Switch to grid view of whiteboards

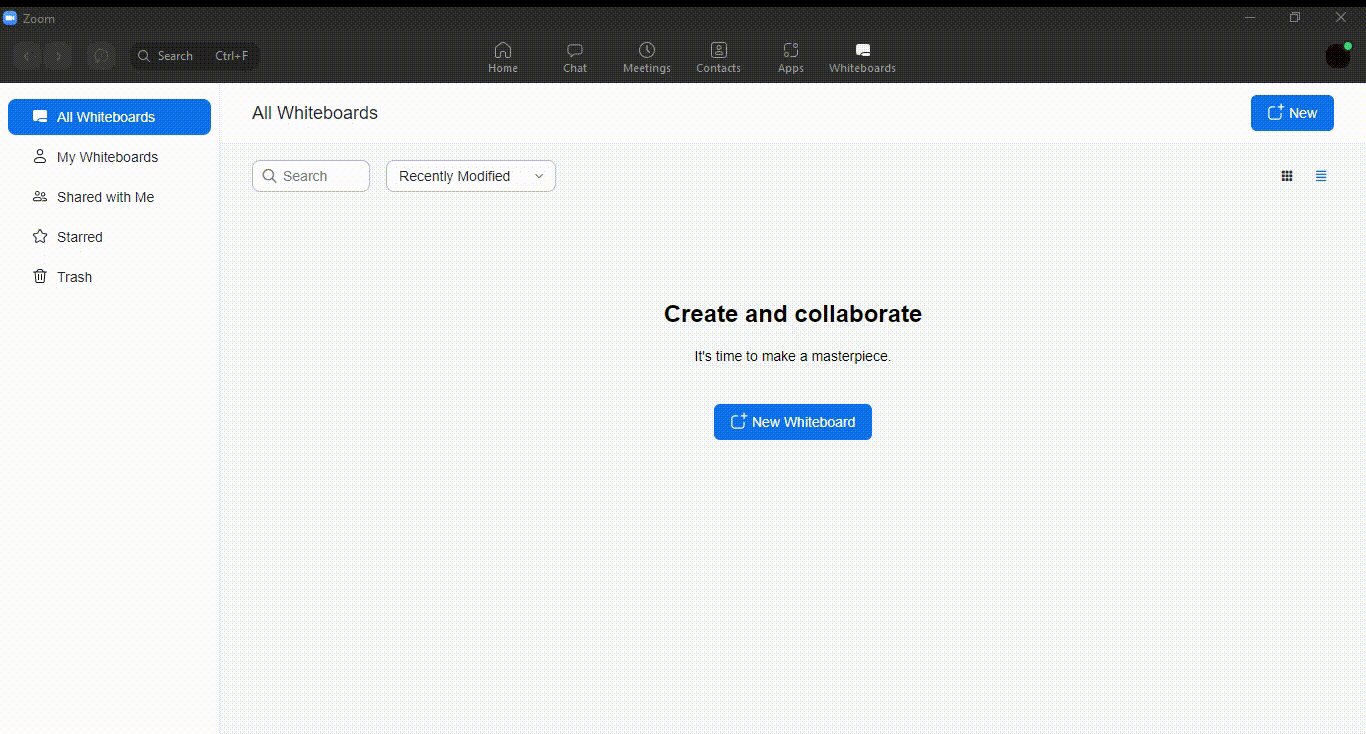click(1287, 176)
